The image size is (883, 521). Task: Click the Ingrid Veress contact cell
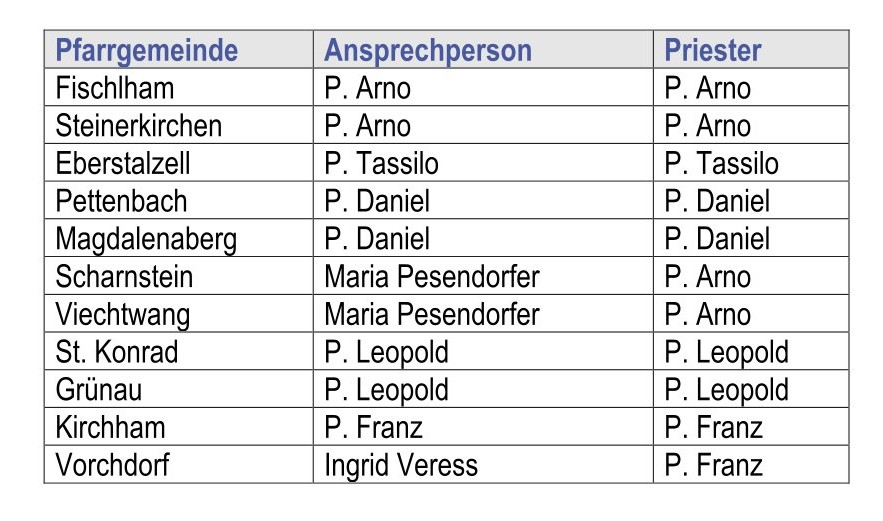[x=401, y=465]
